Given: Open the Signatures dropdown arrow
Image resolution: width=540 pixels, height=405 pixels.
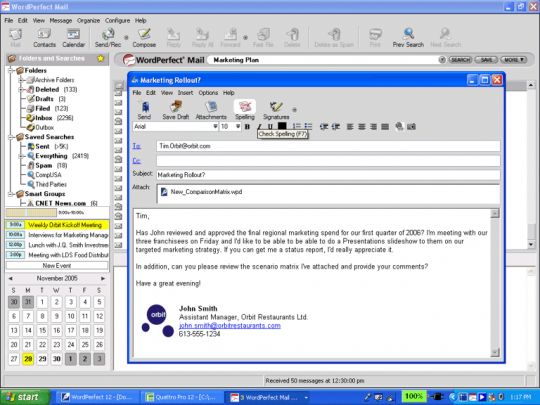Looking at the screenshot, I should coord(294,110).
